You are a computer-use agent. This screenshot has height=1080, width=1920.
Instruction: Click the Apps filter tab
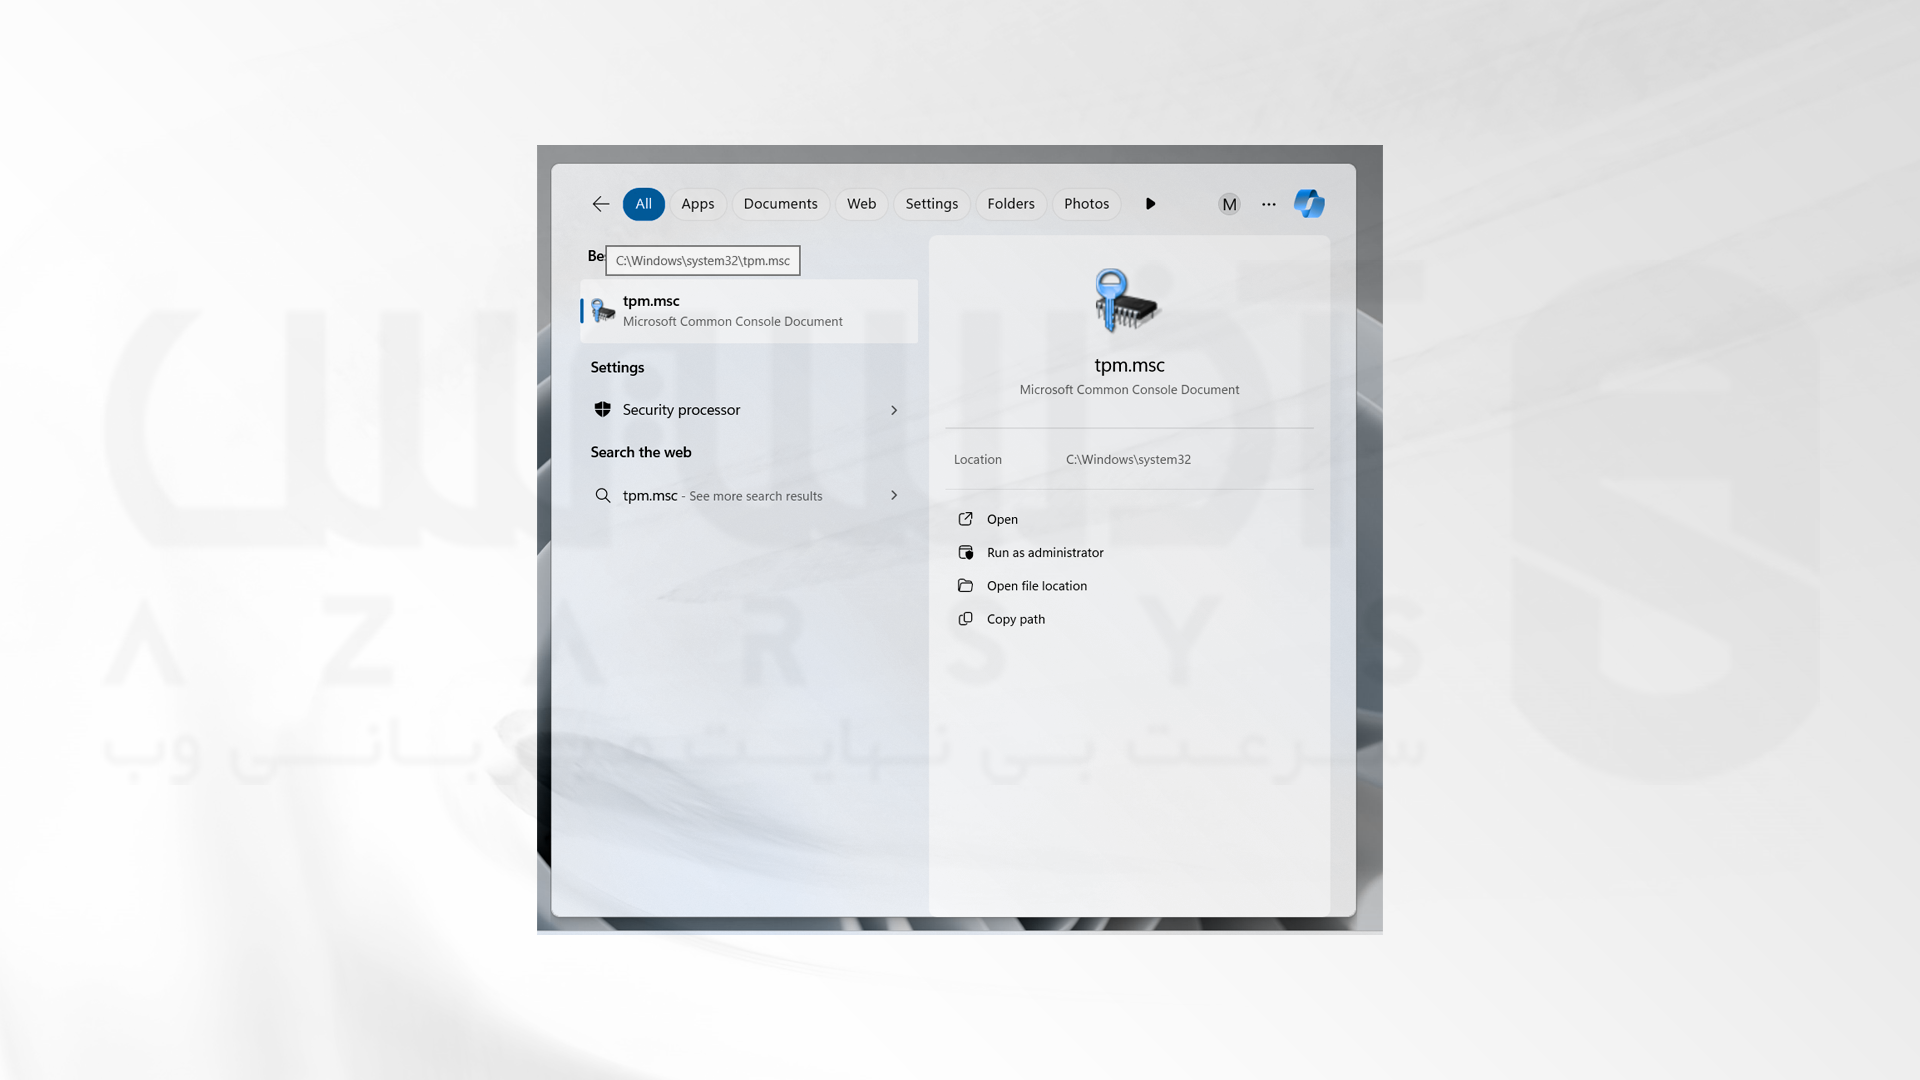[698, 203]
